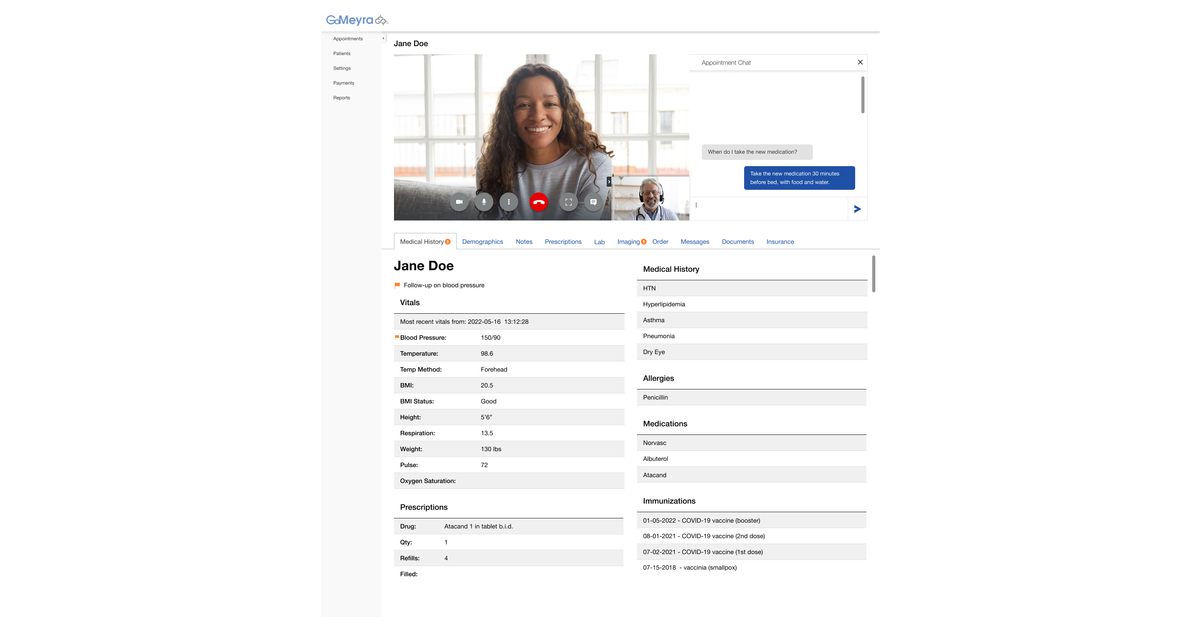
Task: Open Patients from the sidebar
Action: tap(342, 54)
